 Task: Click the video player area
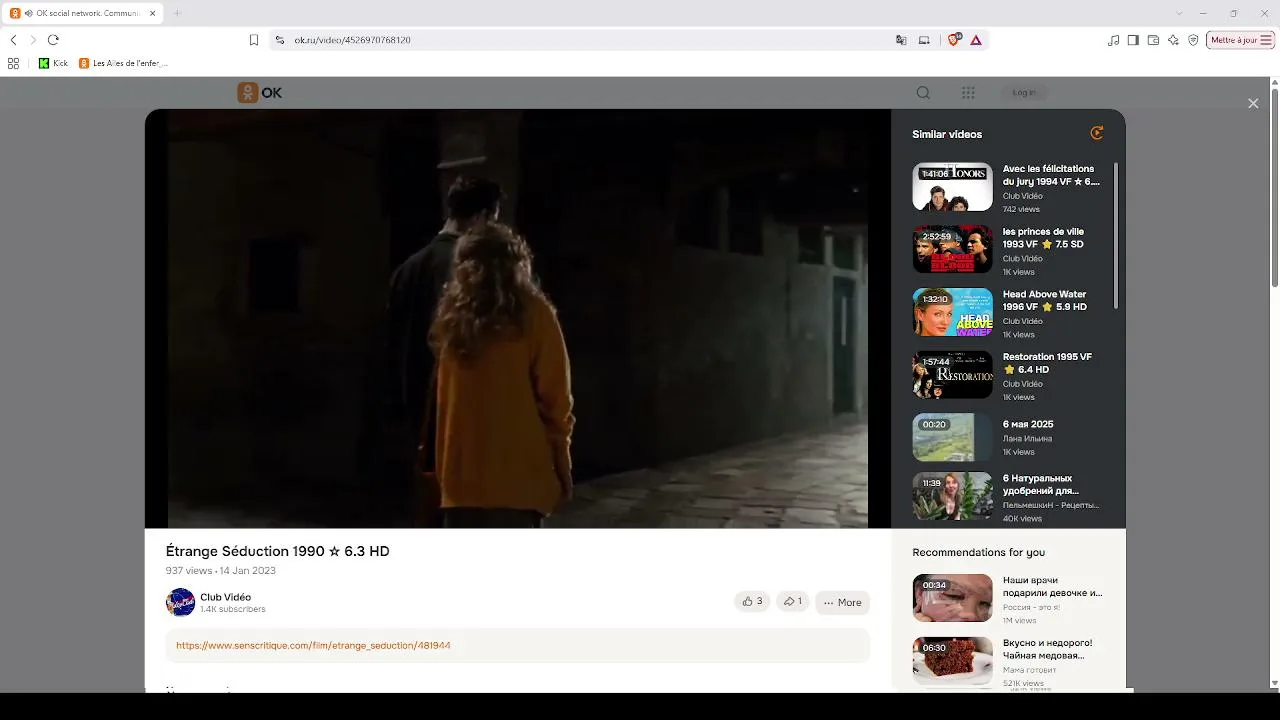point(518,318)
